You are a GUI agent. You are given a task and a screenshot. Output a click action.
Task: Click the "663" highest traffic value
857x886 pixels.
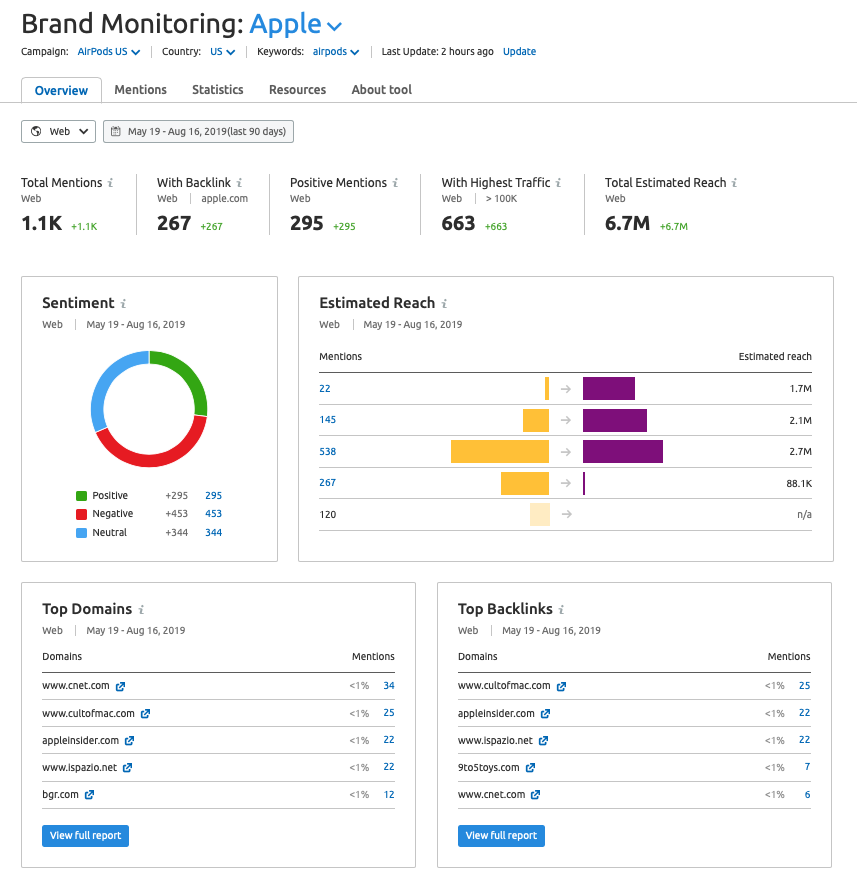(x=458, y=224)
